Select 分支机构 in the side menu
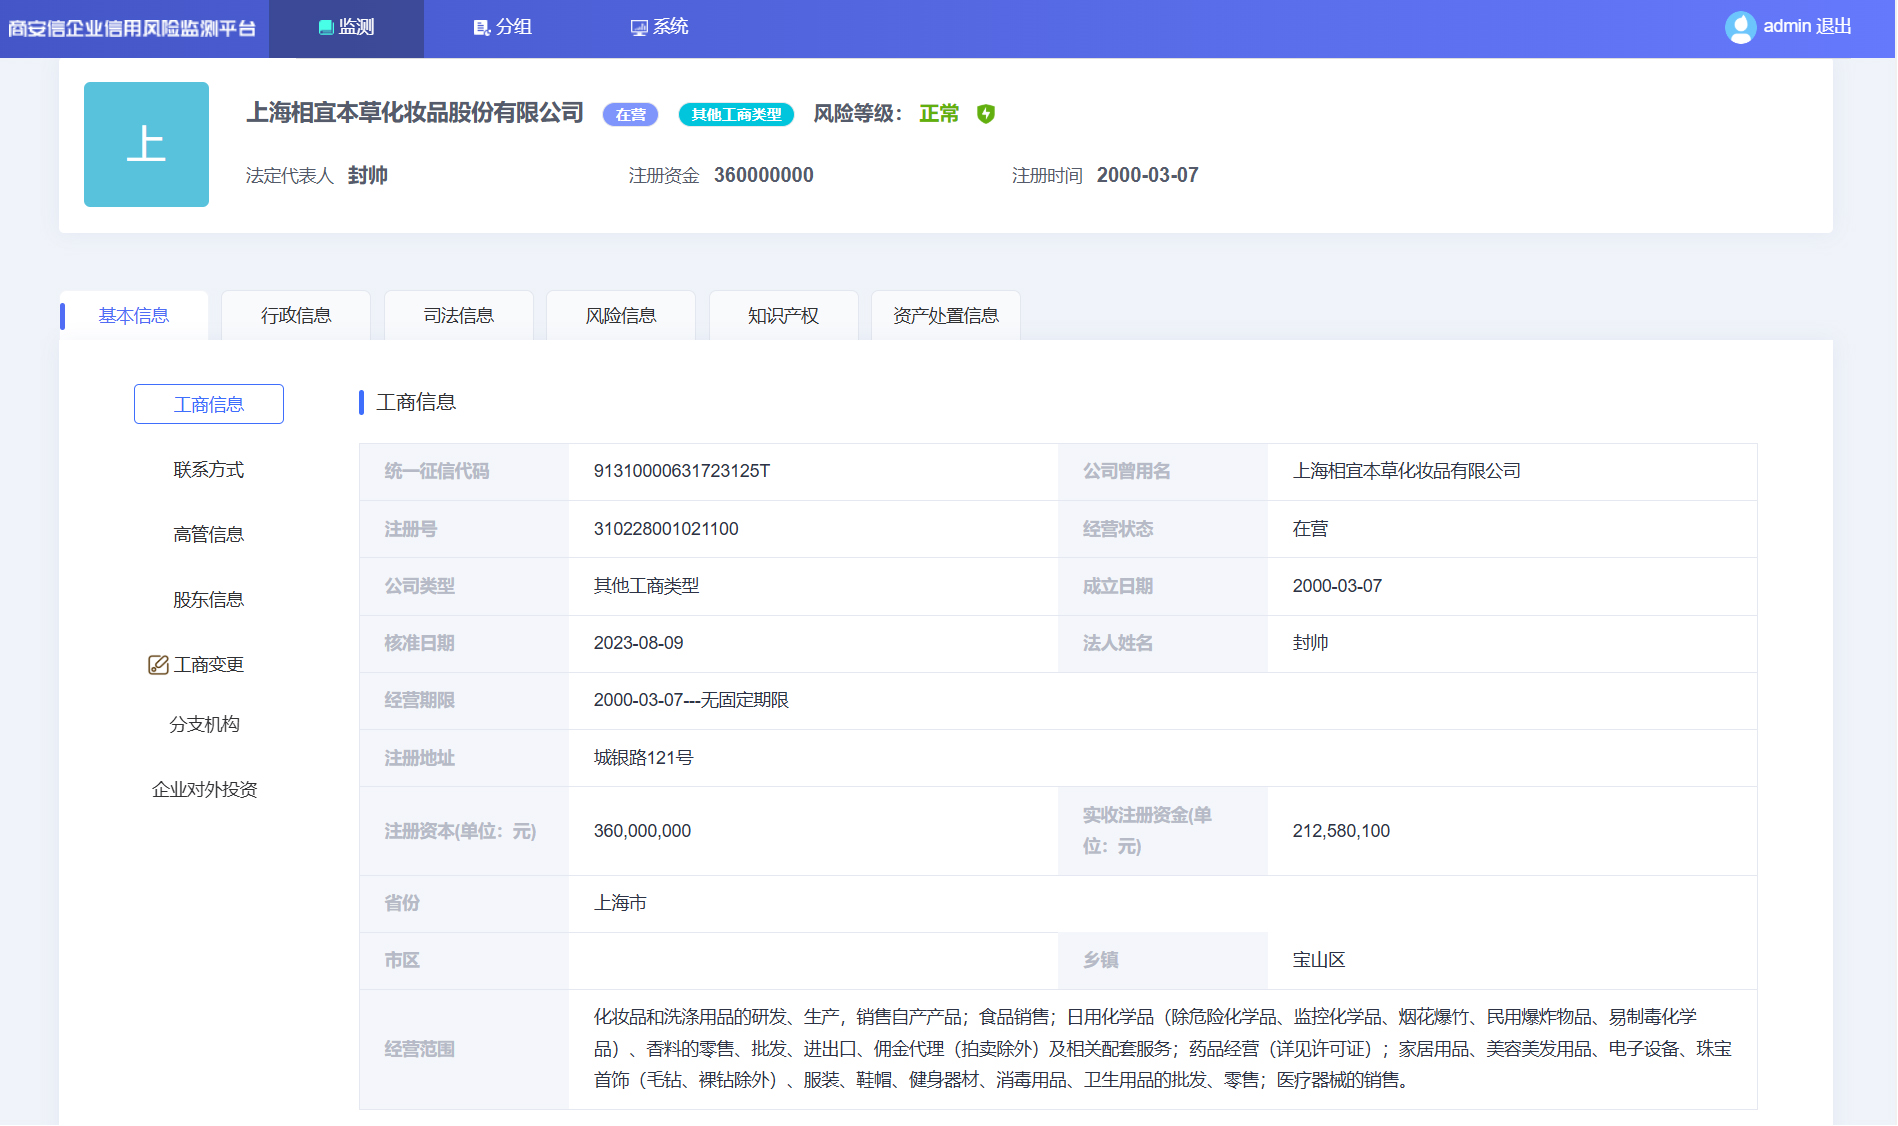Image resolution: width=1898 pixels, height=1126 pixels. [205, 725]
